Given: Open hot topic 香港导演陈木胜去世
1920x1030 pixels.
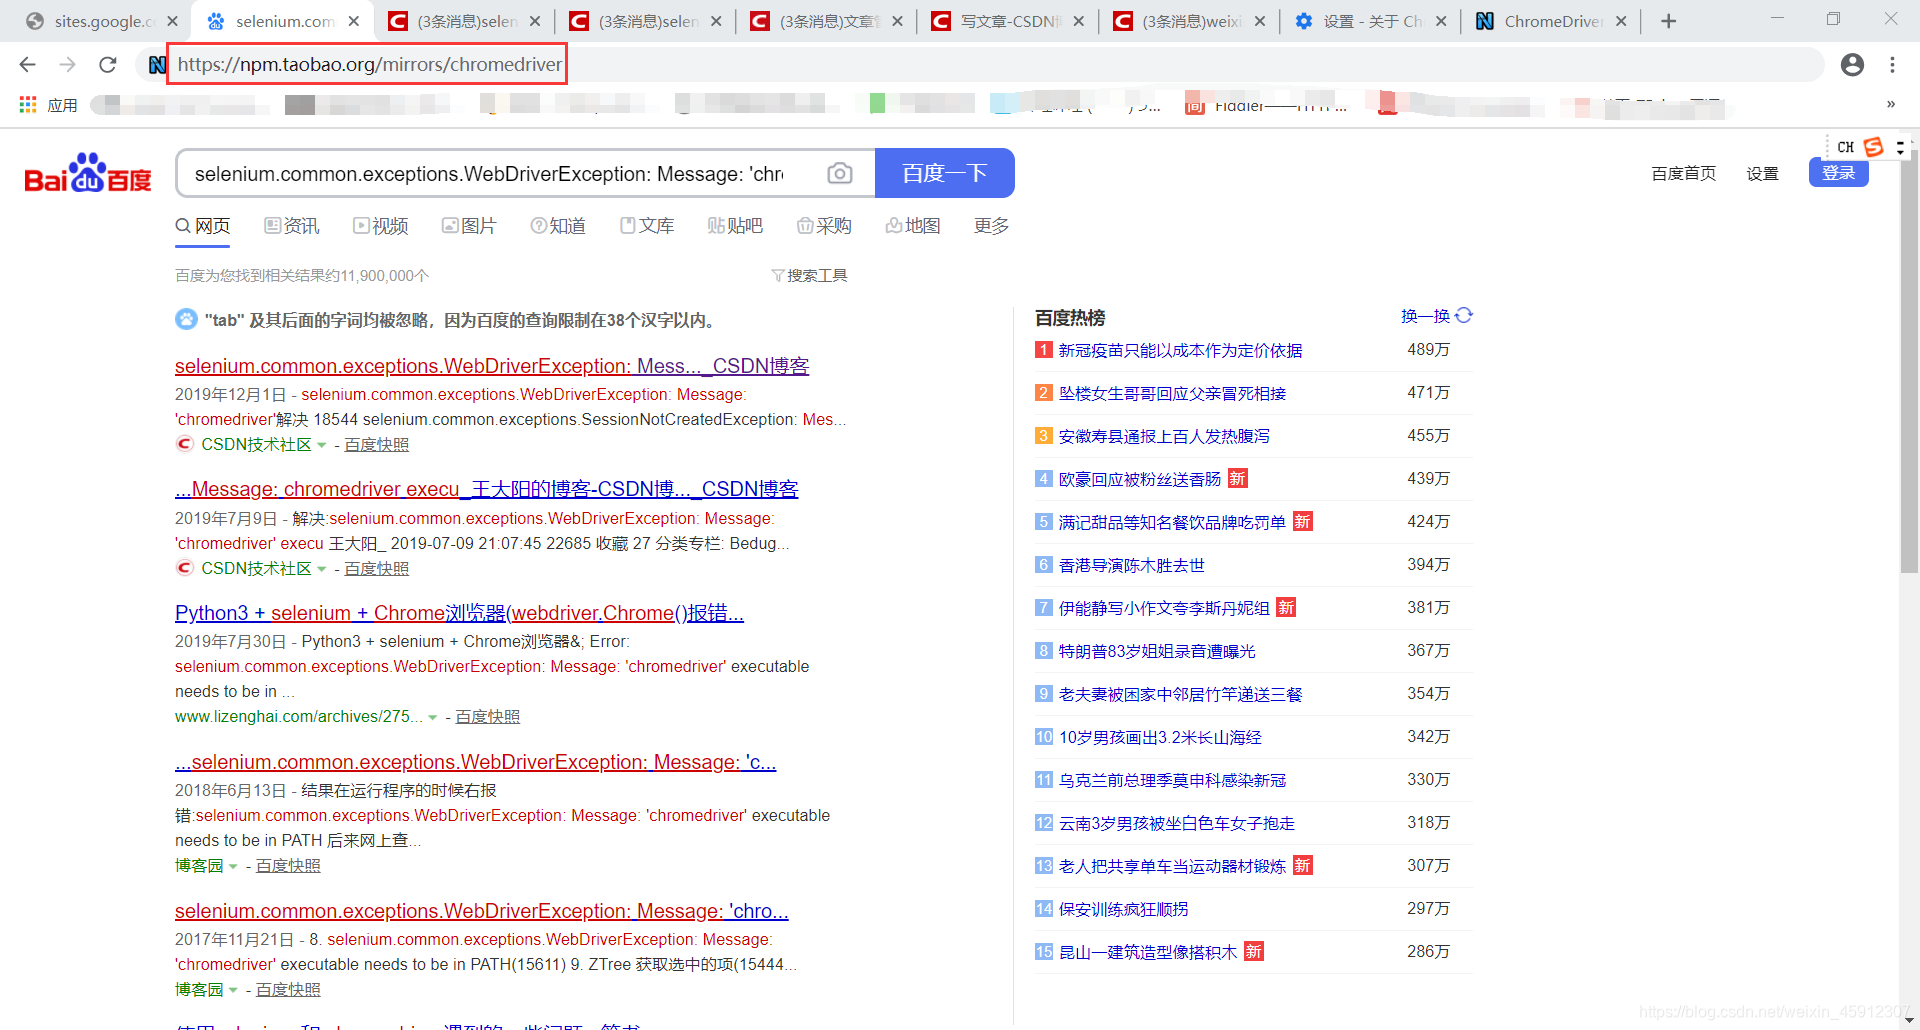Looking at the screenshot, I should [1131, 565].
